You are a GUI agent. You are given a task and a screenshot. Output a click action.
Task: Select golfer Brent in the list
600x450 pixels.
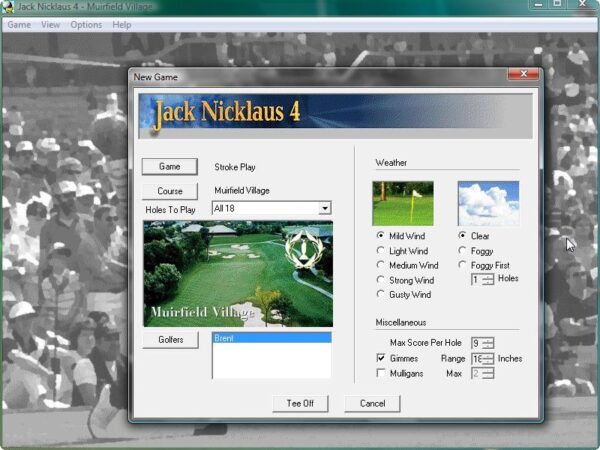(271, 339)
